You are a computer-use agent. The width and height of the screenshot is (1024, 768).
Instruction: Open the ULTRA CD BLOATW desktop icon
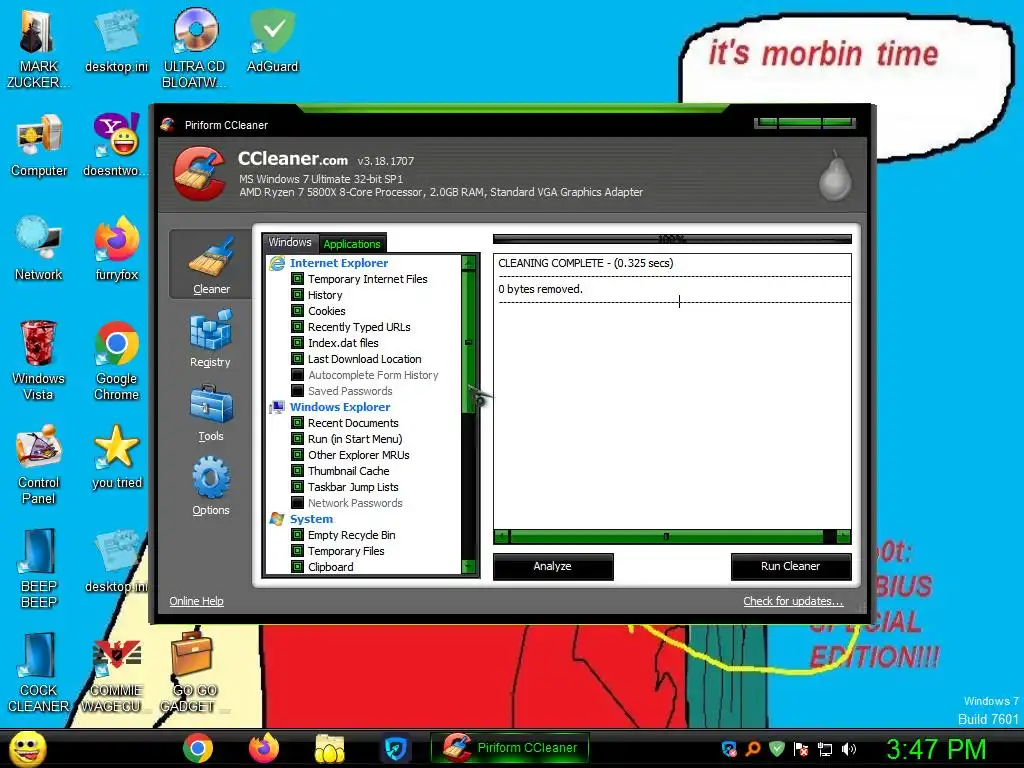195,47
